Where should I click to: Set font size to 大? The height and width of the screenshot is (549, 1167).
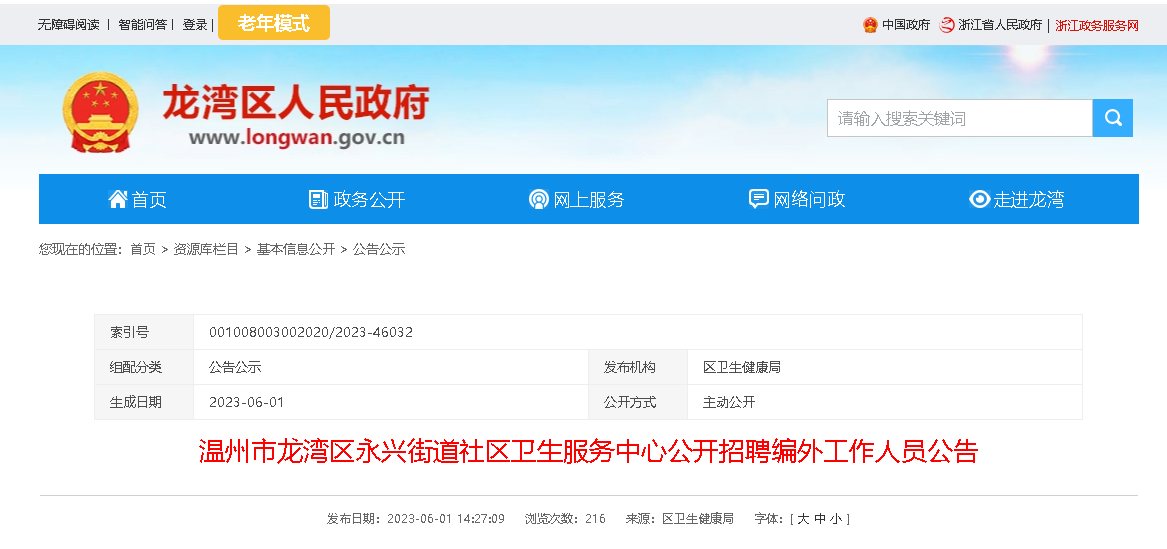click(x=802, y=519)
